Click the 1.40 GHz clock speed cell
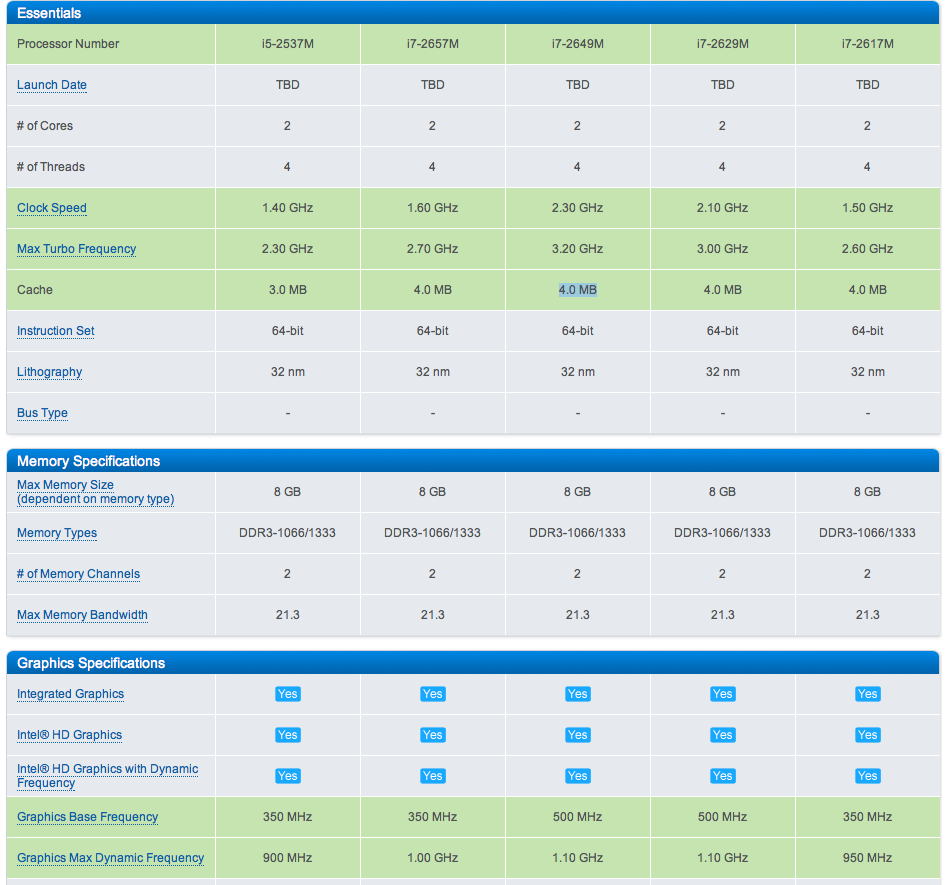 [287, 208]
